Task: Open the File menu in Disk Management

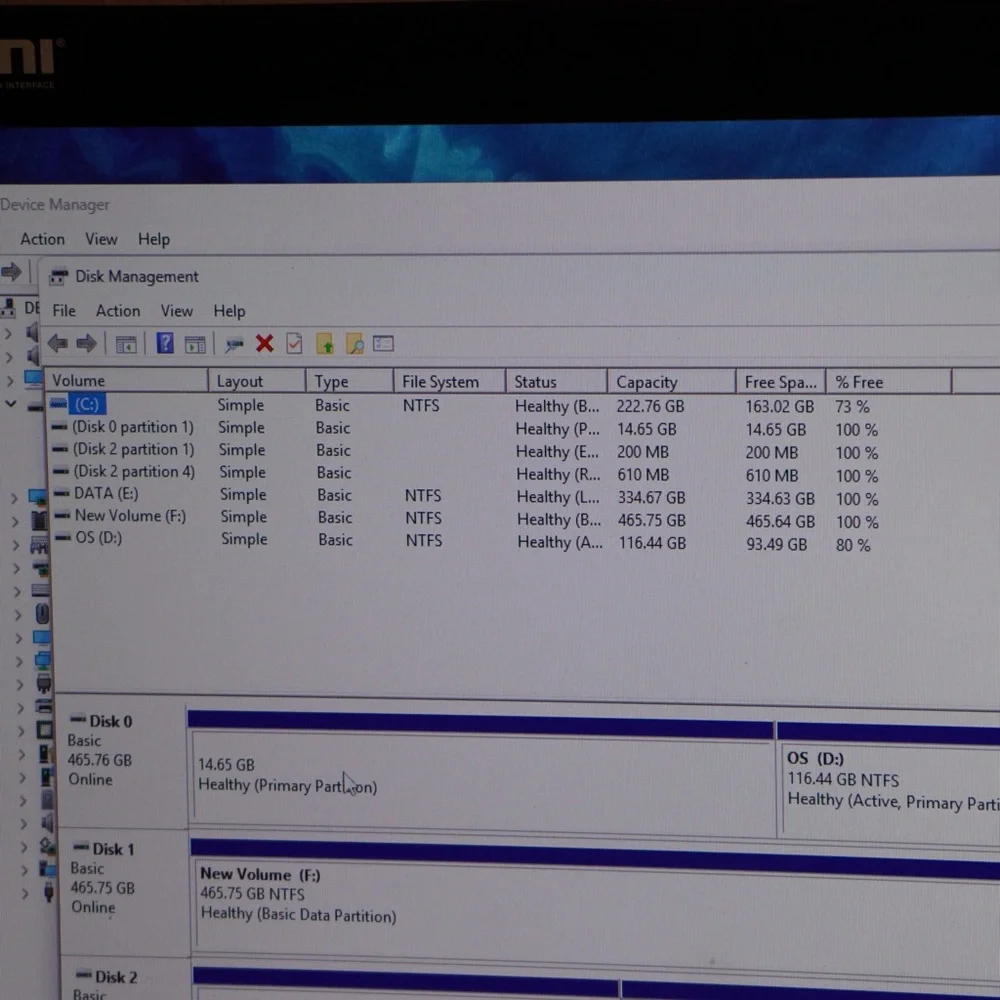Action: click(x=64, y=311)
